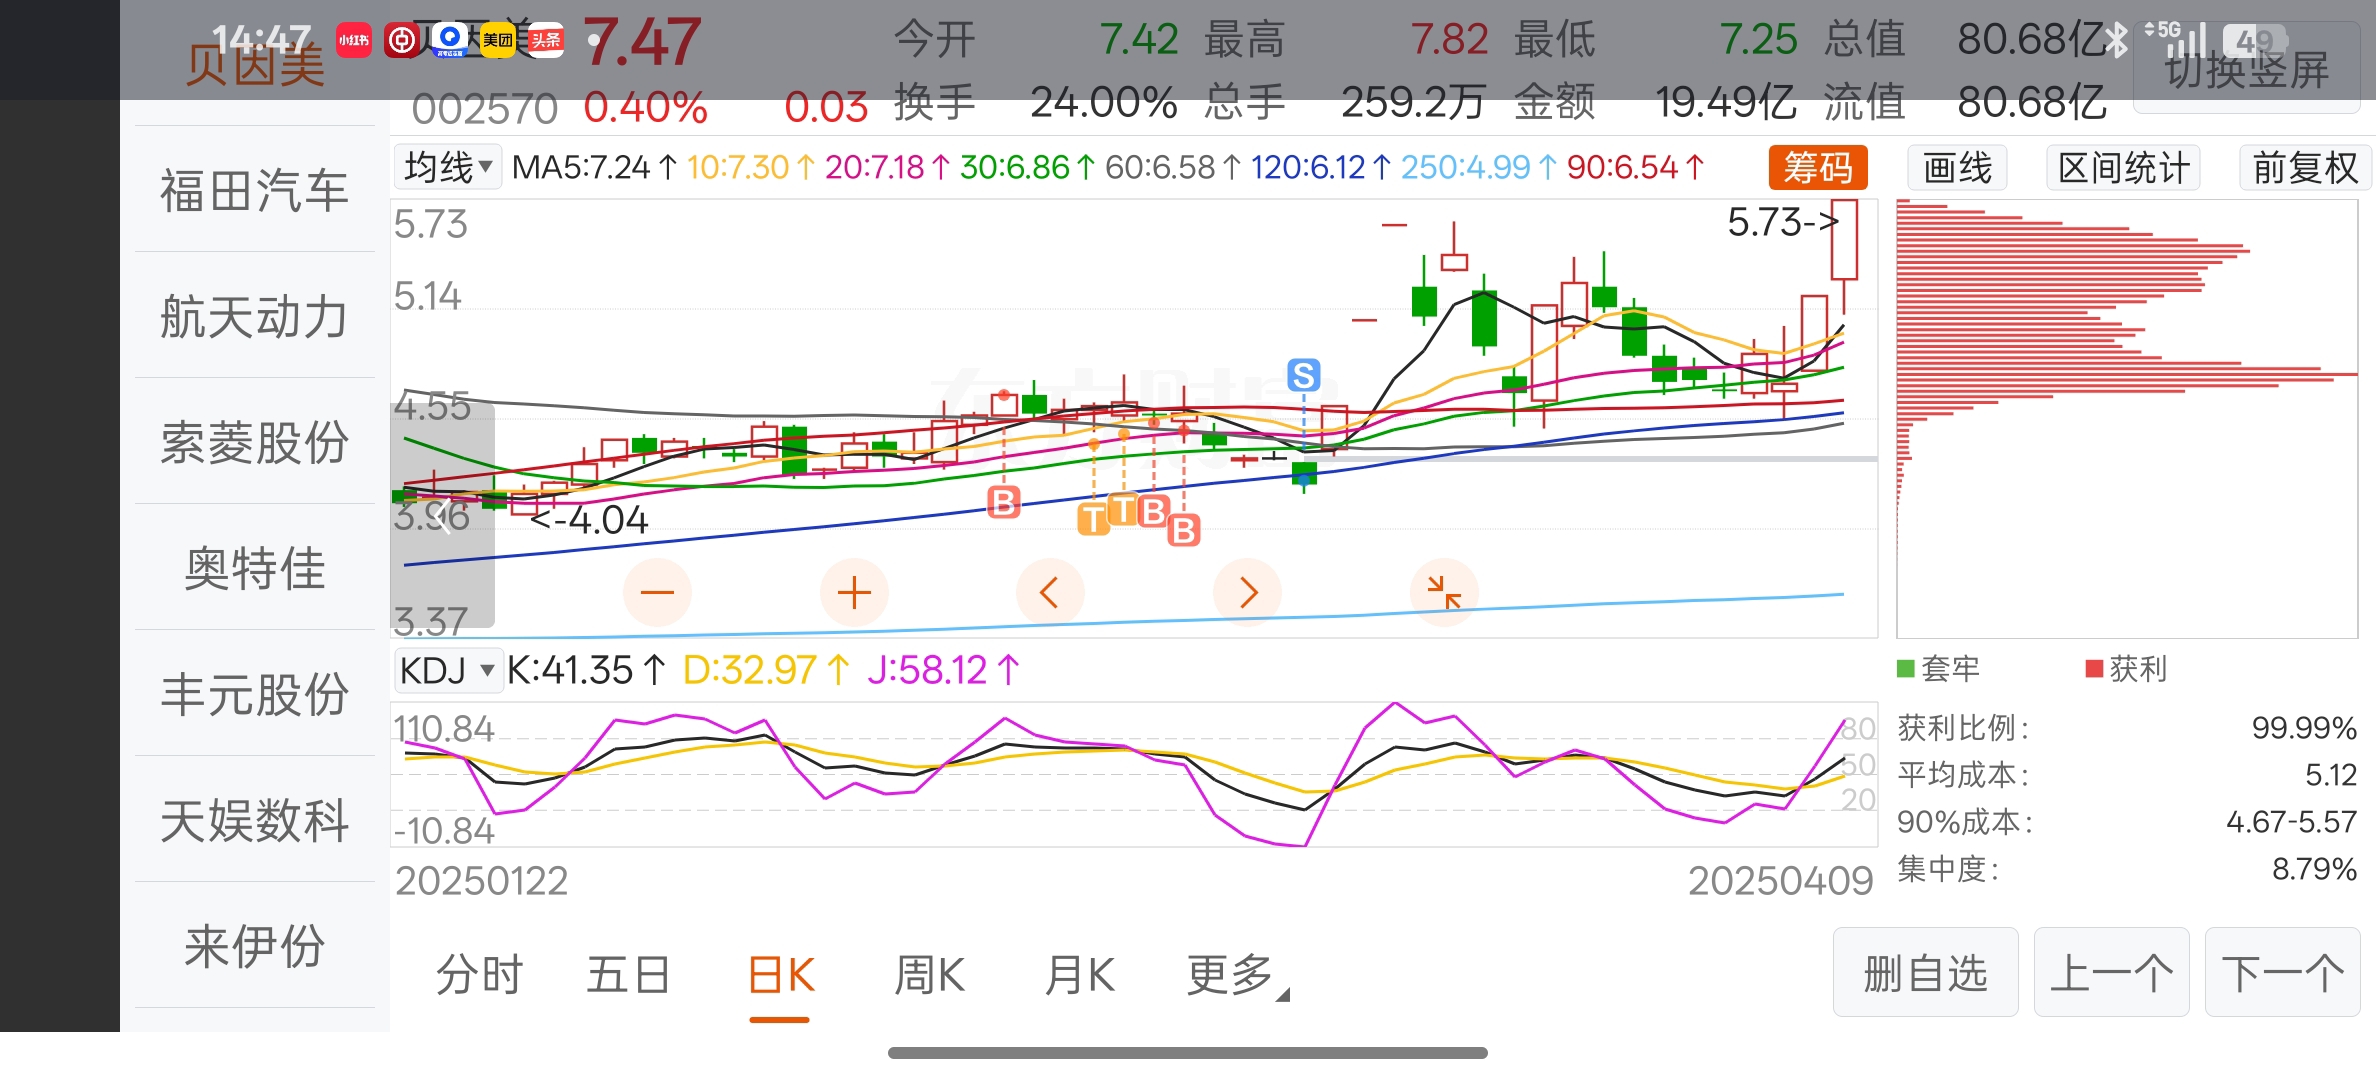Select 天娱数科 in the stock list
Viewport: 2376px width, 1080px height.
pos(254,820)
